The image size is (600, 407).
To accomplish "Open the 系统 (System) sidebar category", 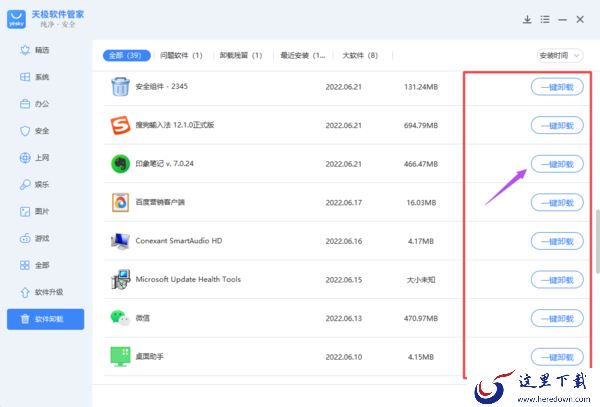I will [34, 77].
